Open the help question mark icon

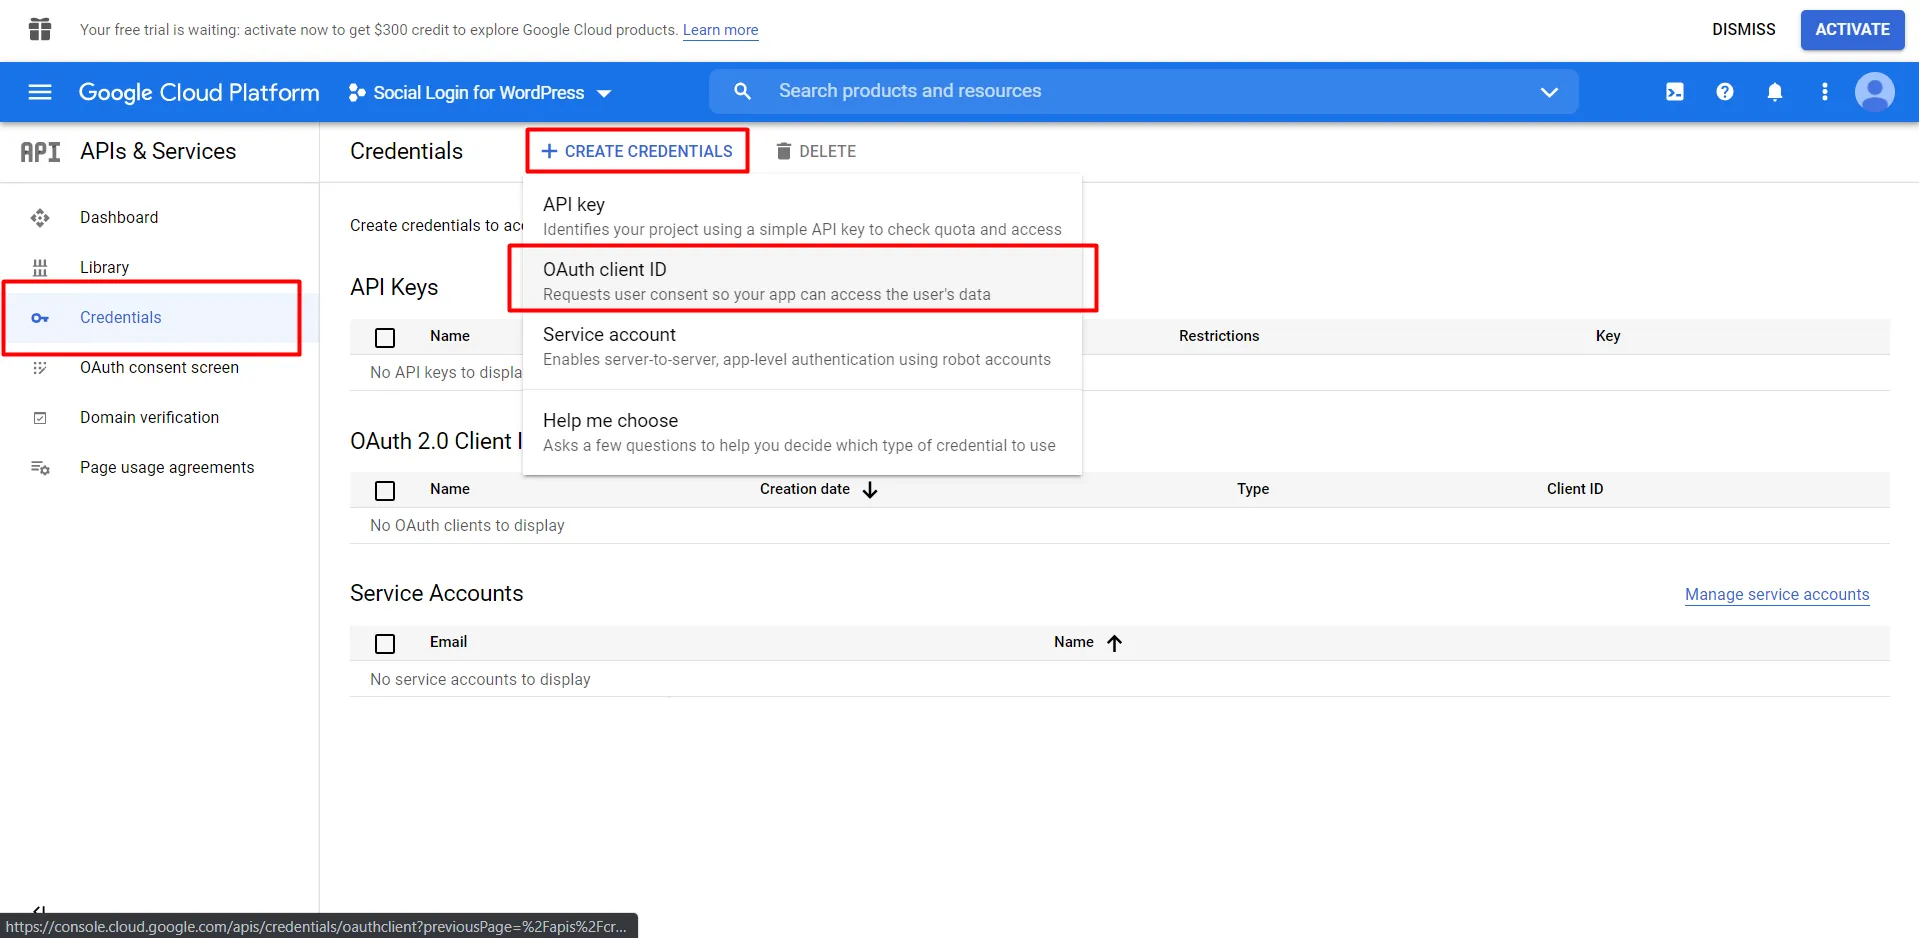pyautogui.click(x=1725, y=92)
